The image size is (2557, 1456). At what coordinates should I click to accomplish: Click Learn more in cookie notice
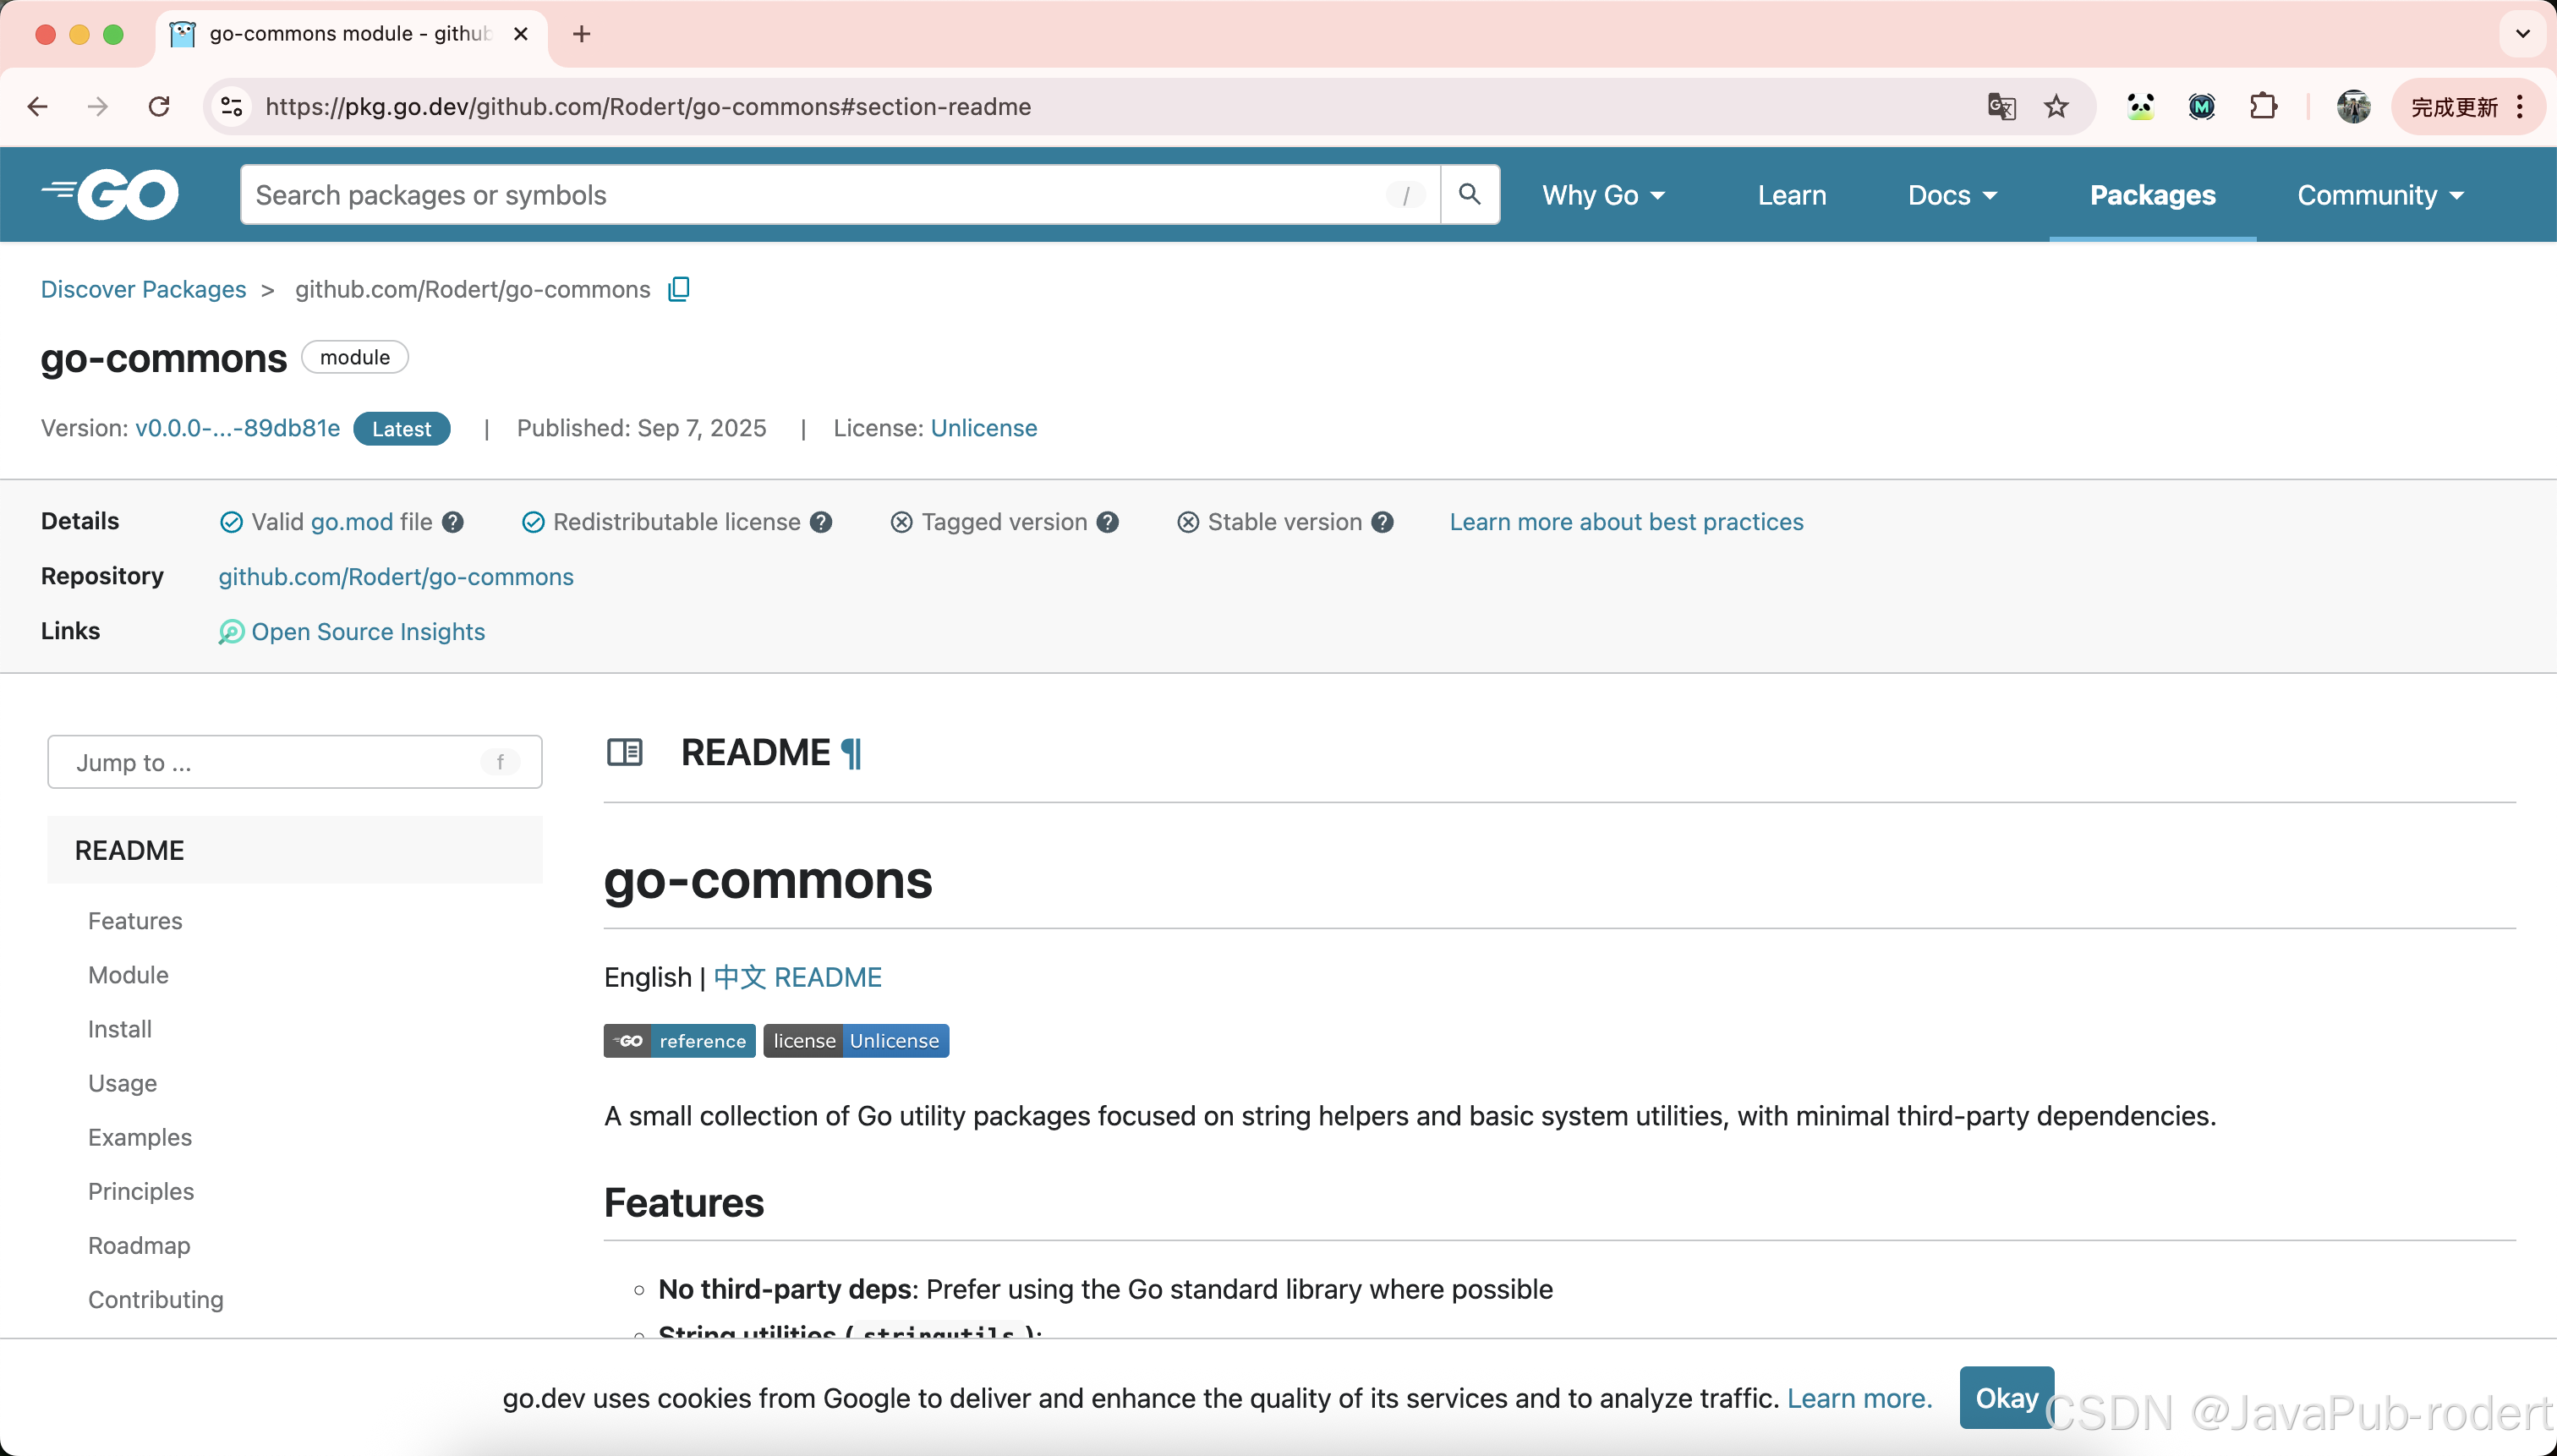tap(1859, 1398)
